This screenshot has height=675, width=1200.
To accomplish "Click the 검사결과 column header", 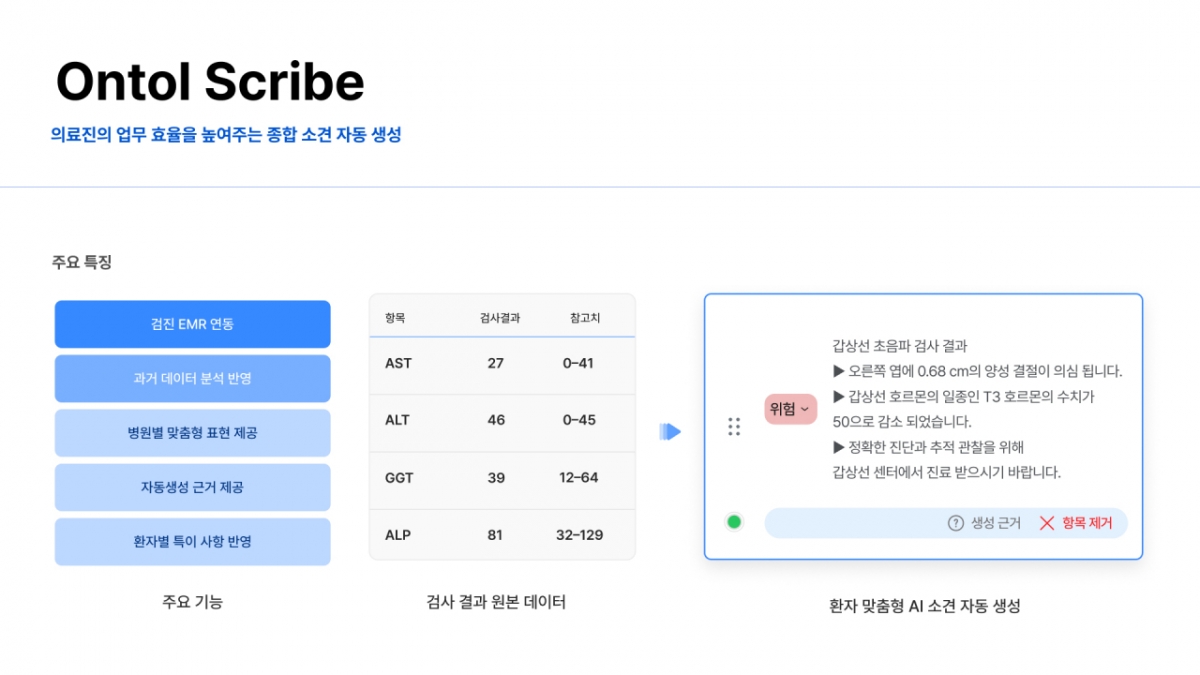I will tap(498, 318).
